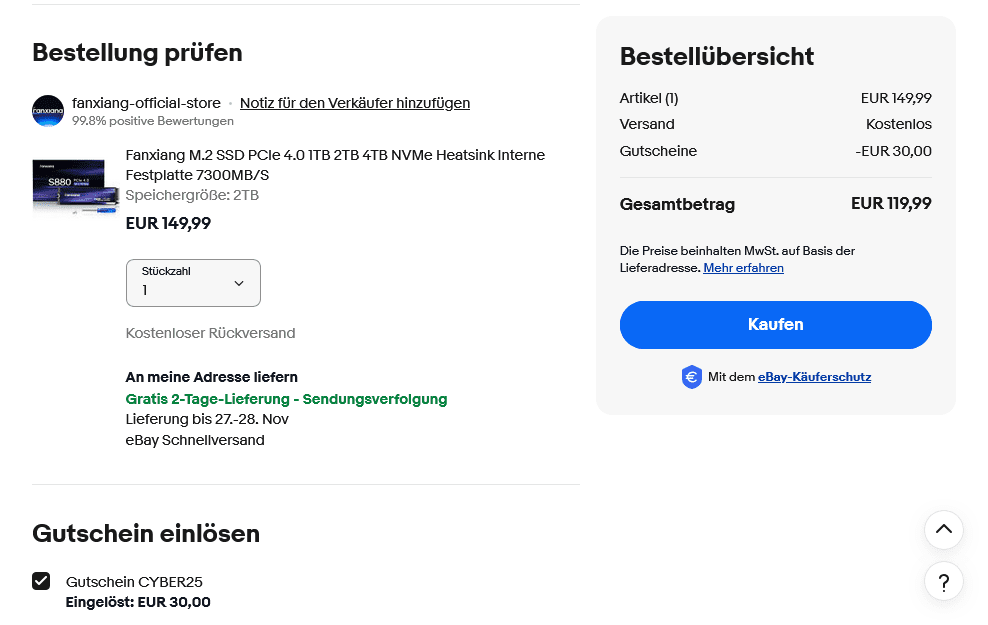
Task: Click Notiz für den Verkäufer hinzufügen
Action: click(x=355, y=103)
